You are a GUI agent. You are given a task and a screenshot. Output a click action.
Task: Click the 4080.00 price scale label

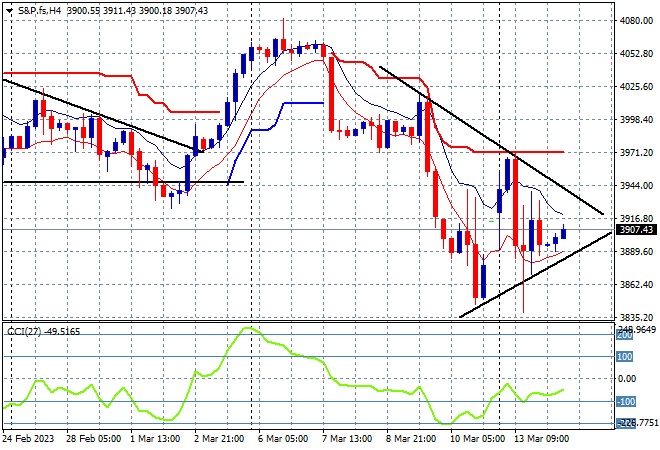(x=636, y=21)
